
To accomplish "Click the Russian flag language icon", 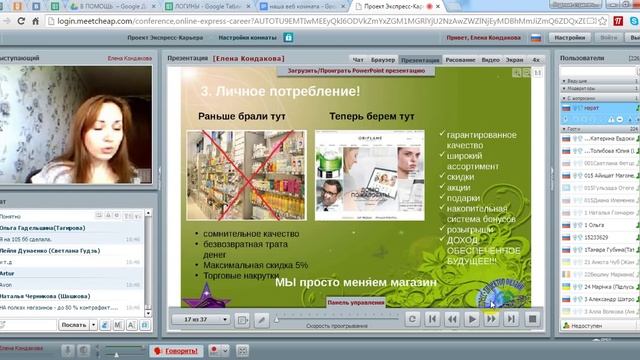I will [536, 38].
